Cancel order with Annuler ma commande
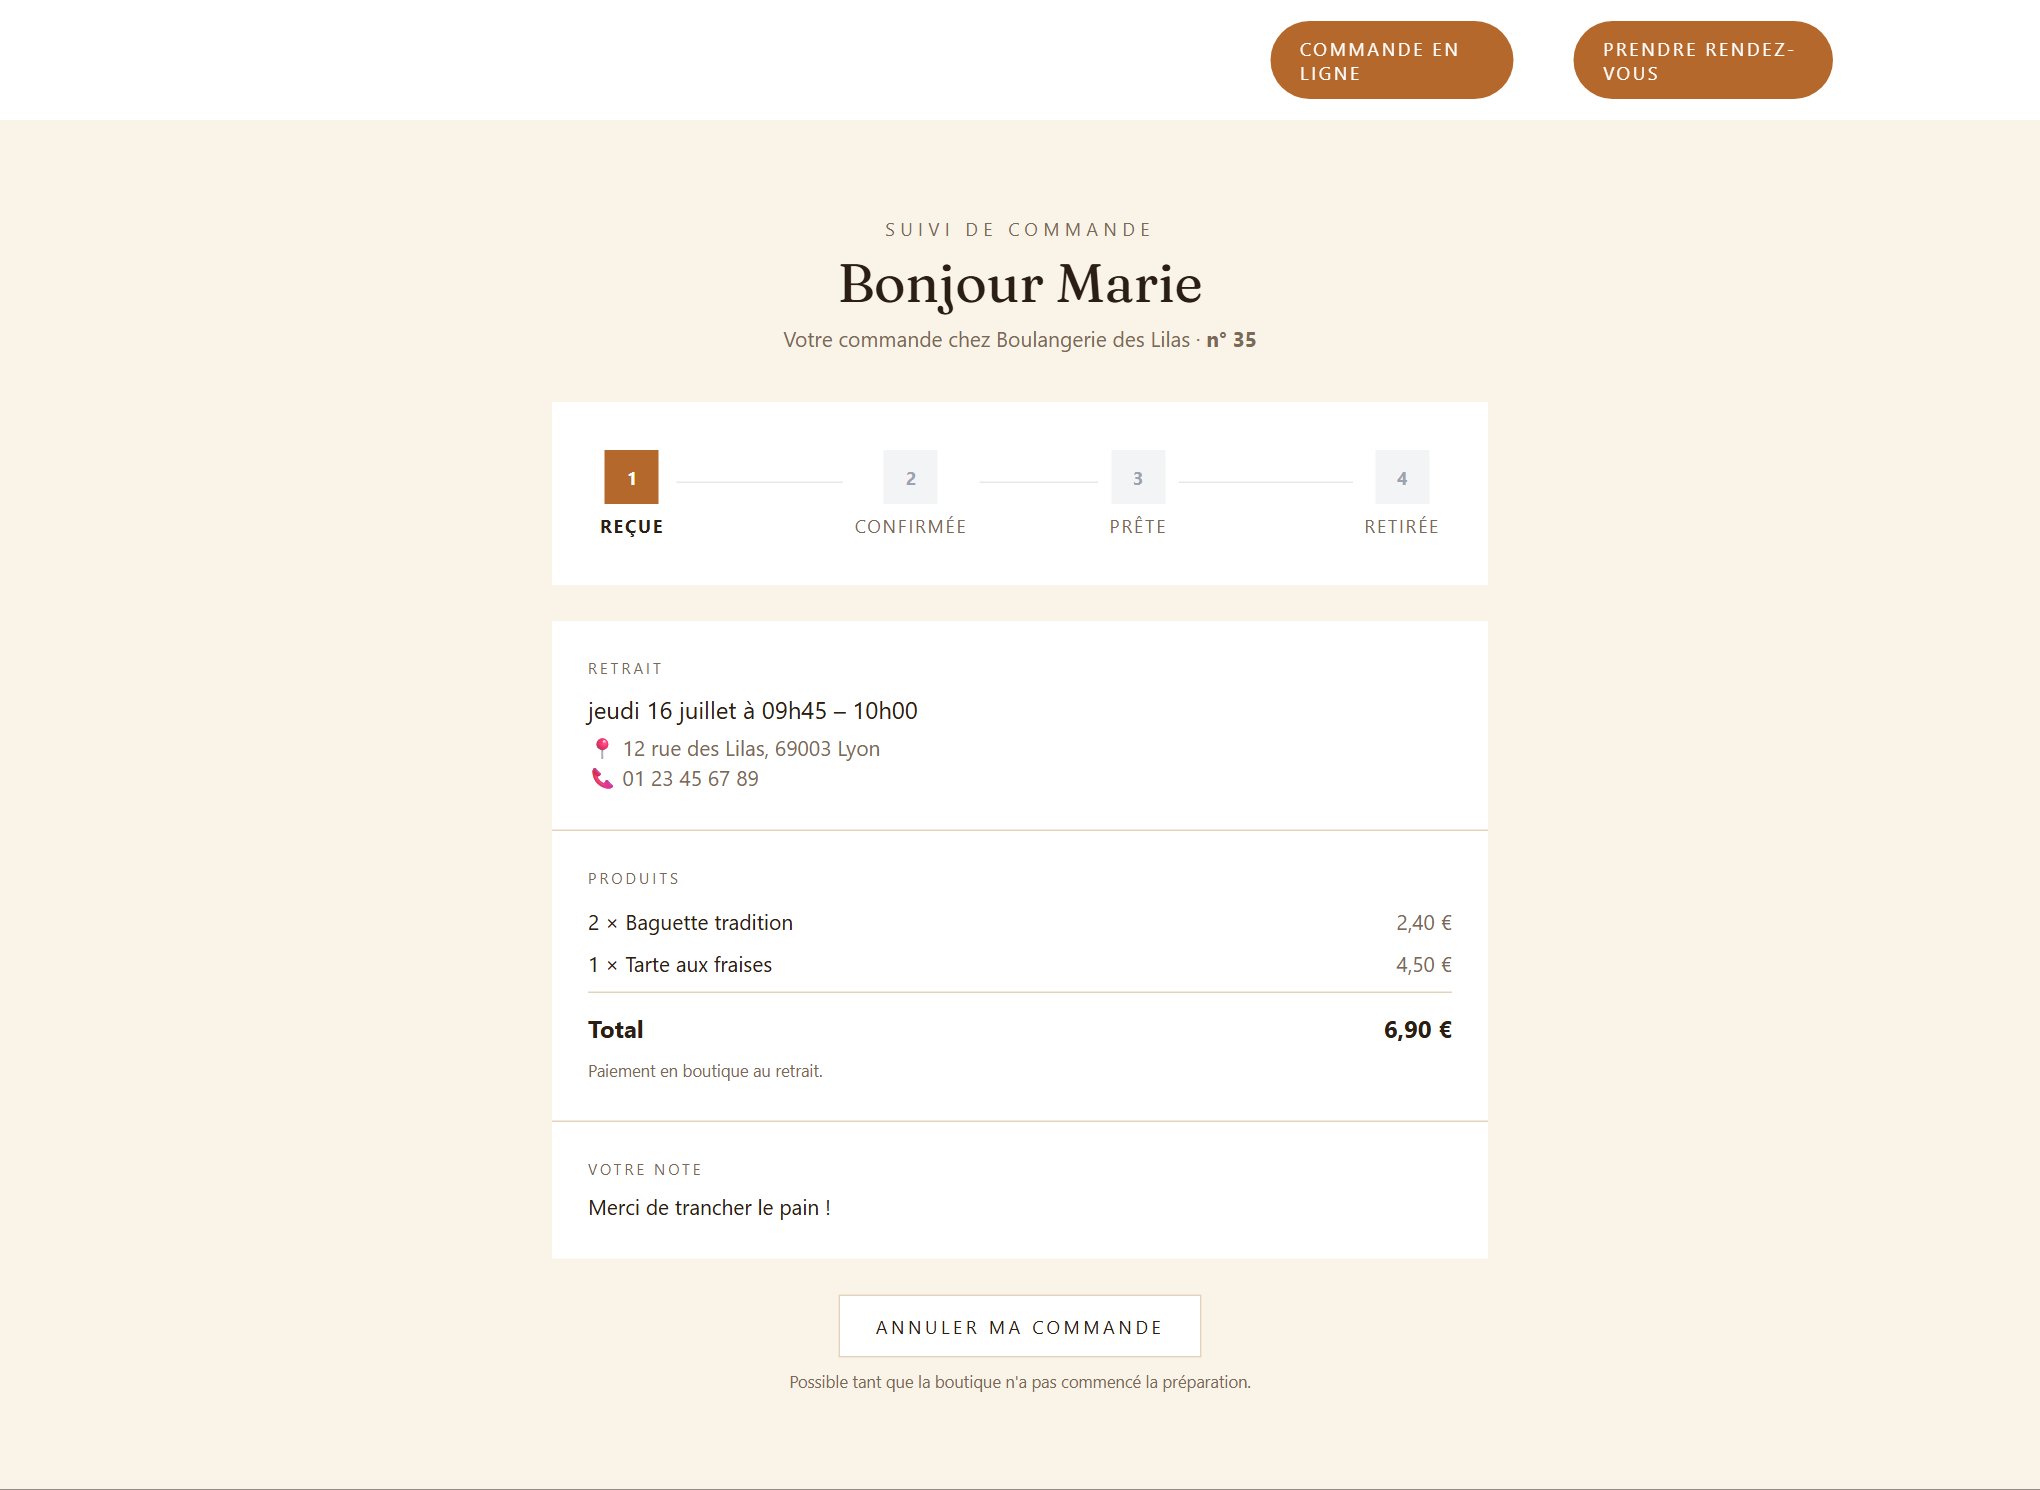This screenshot has width=2040, height=1490. [1019, 1326]
